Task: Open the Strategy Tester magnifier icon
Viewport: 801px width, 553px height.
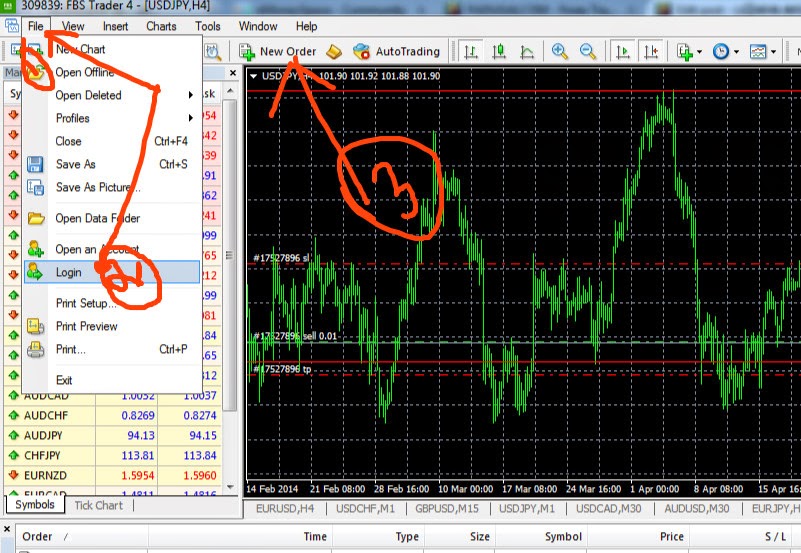Action: (213, 51)
